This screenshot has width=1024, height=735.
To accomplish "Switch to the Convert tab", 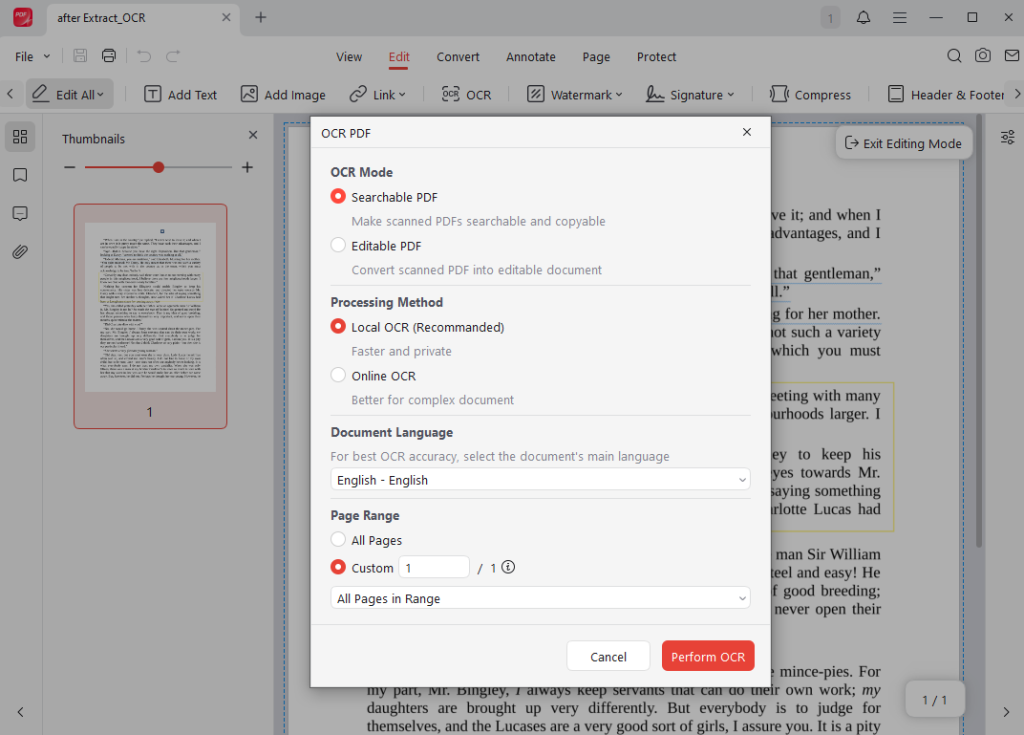I will (458, 57).
